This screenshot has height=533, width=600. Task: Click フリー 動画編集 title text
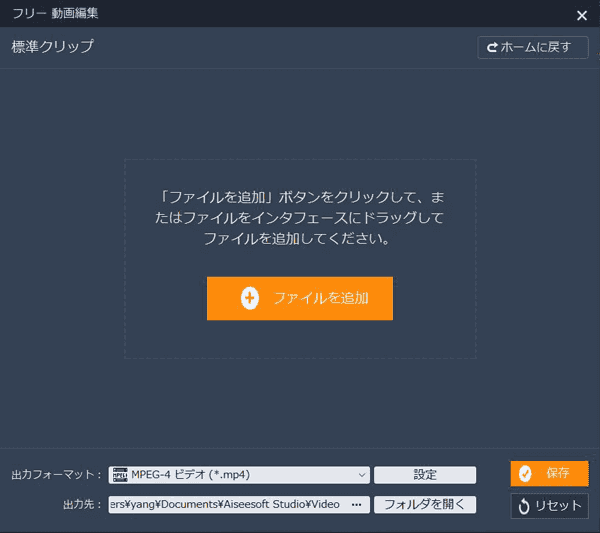[55, 13]
